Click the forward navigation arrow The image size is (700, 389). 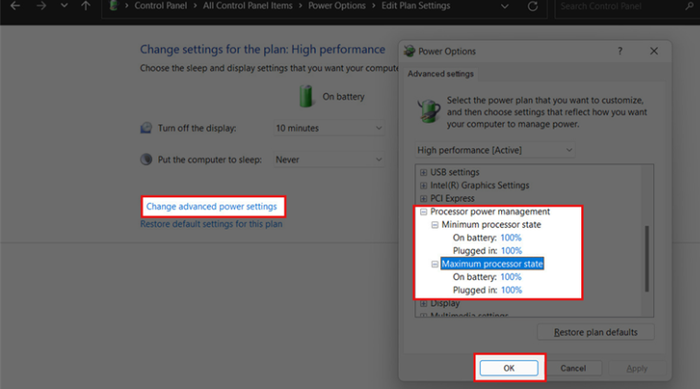tap(41, 6)
